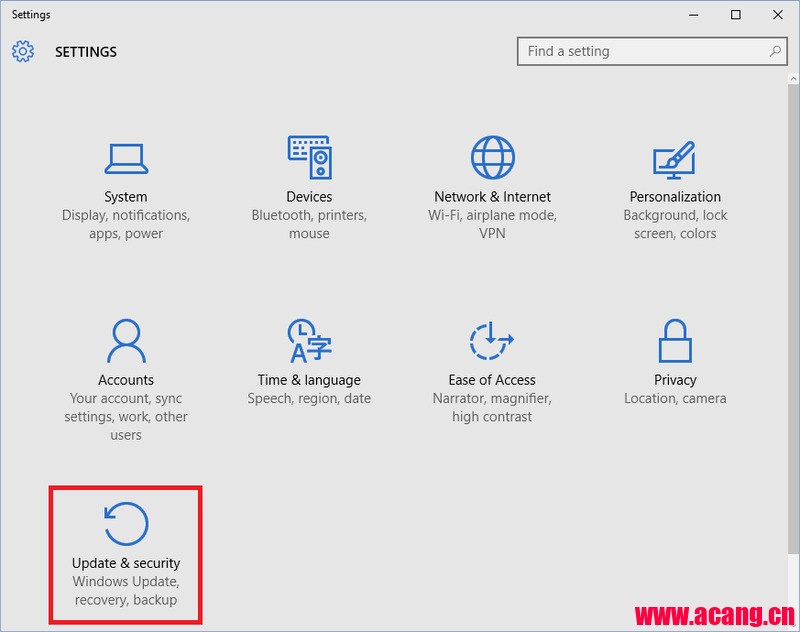The image size is (800, 632).
Task: Open the Network & Internet globe icon
Action: coord(492,157)
